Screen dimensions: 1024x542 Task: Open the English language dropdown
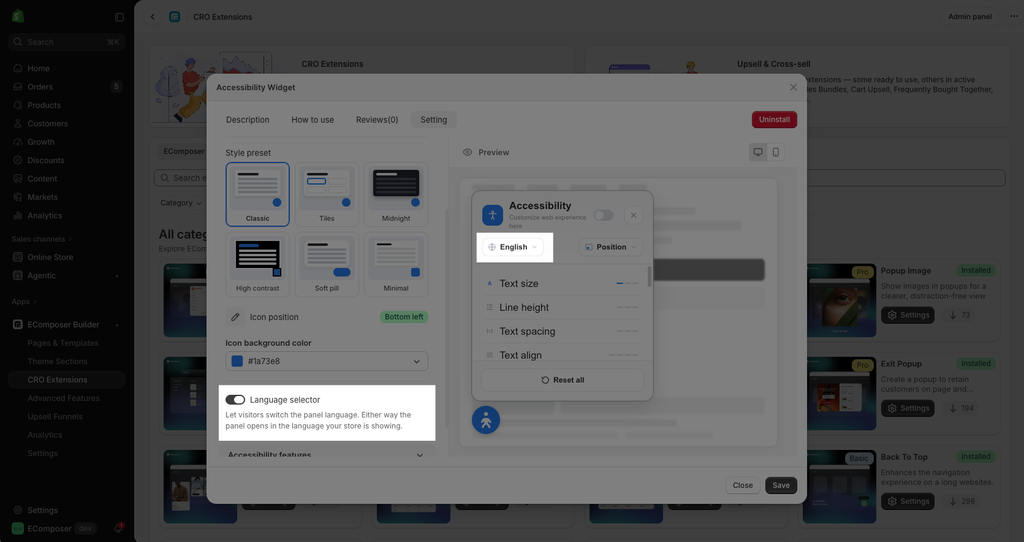[513, 247]
